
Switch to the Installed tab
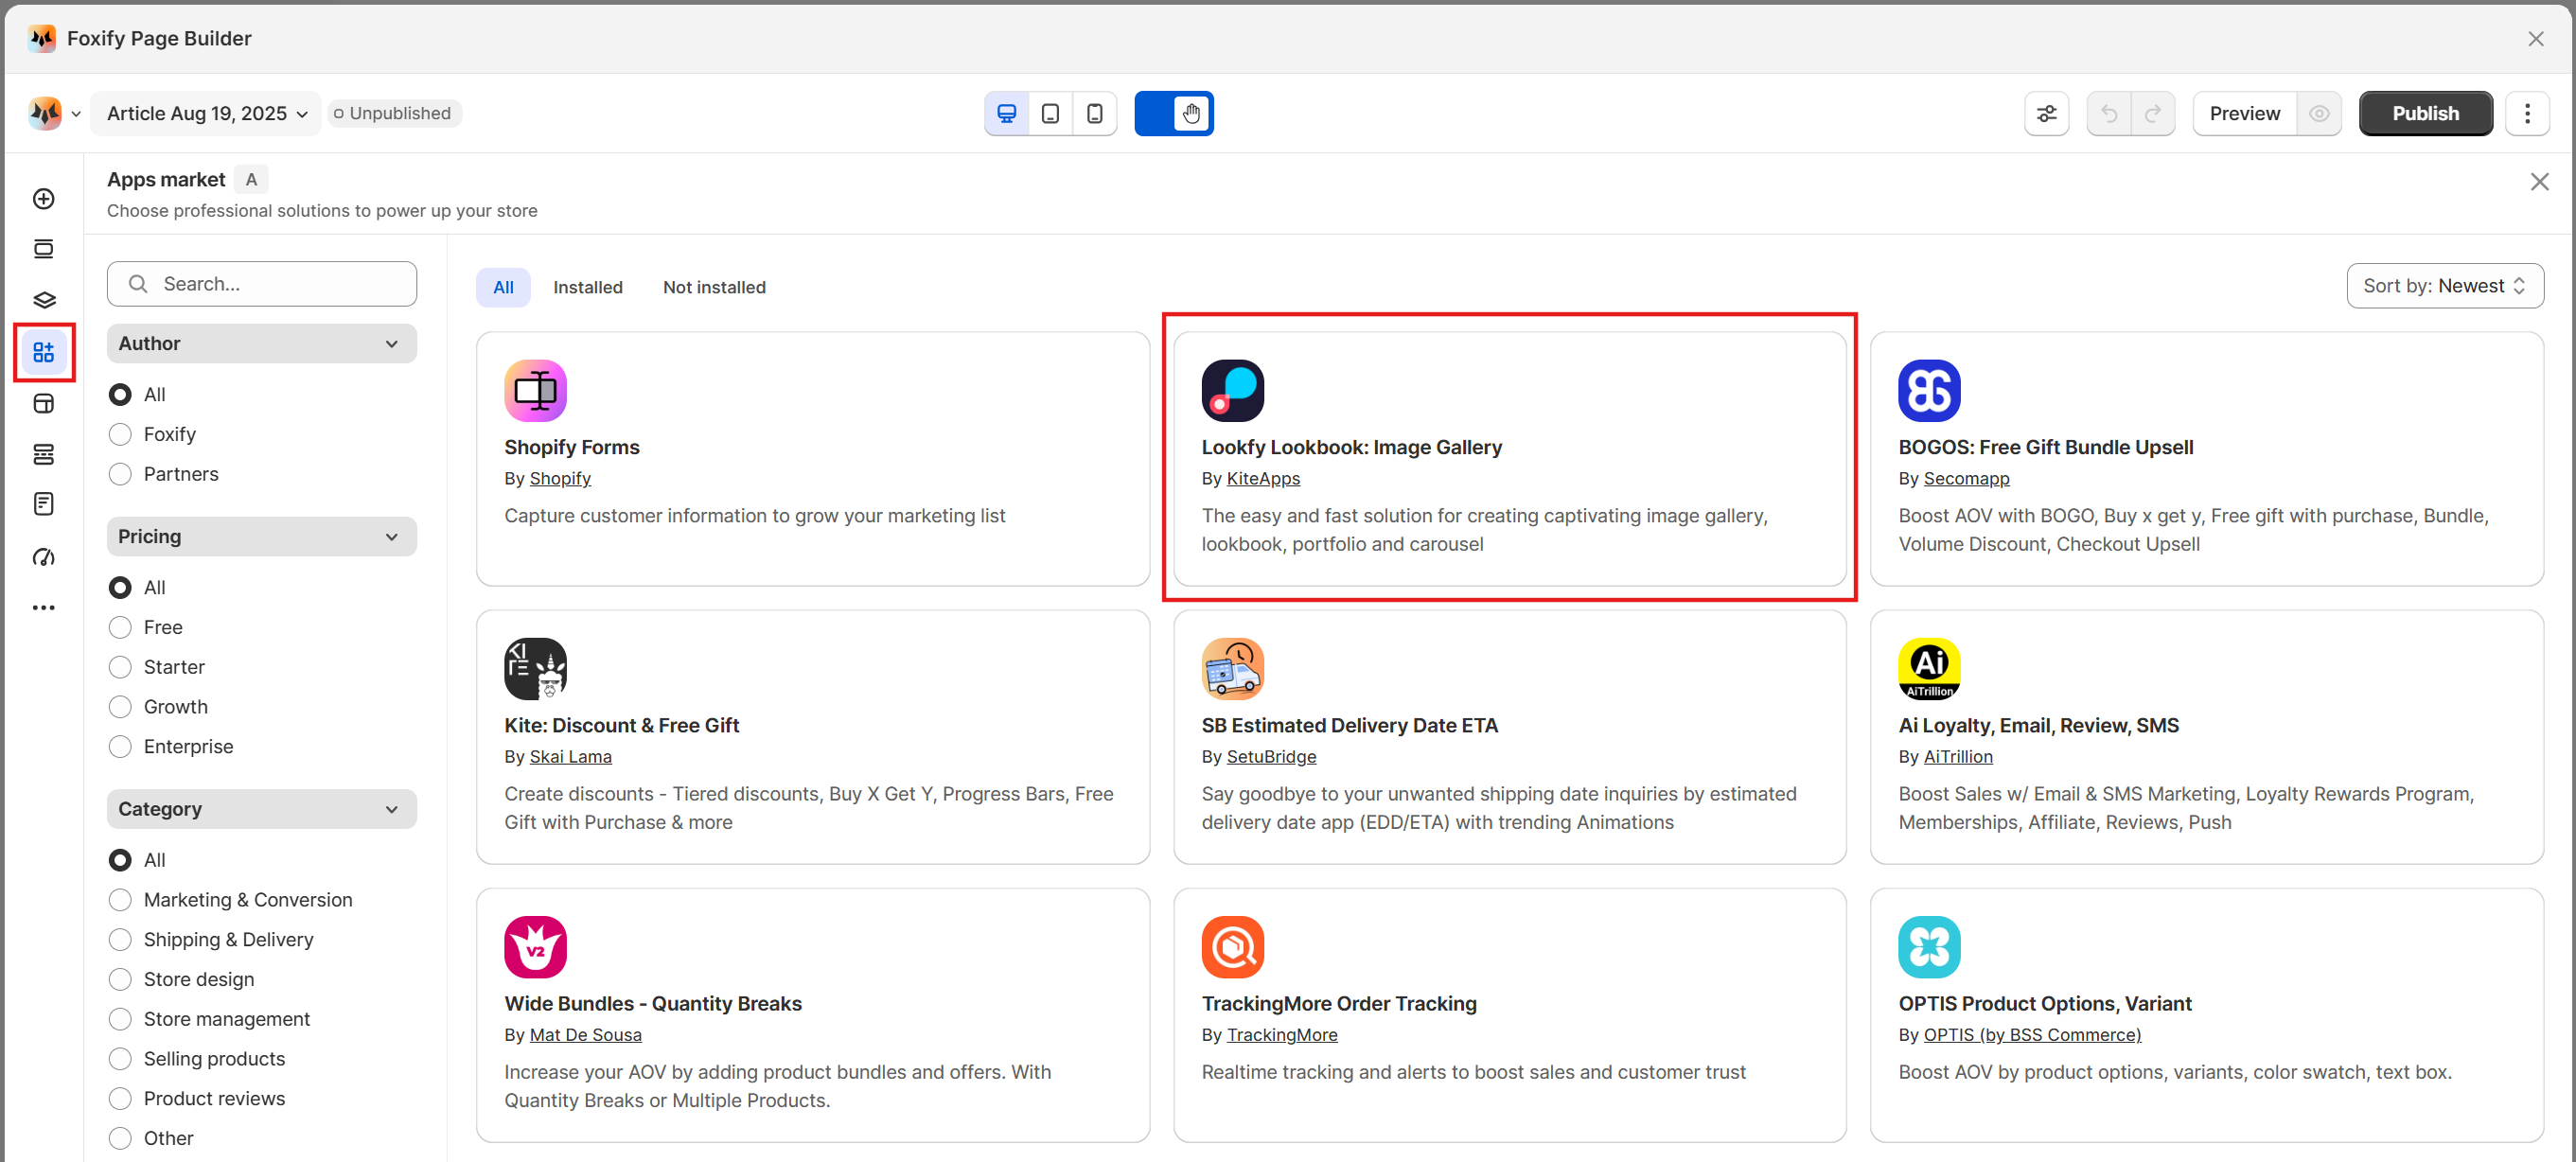pyautogui.click(x=588, y=287)
